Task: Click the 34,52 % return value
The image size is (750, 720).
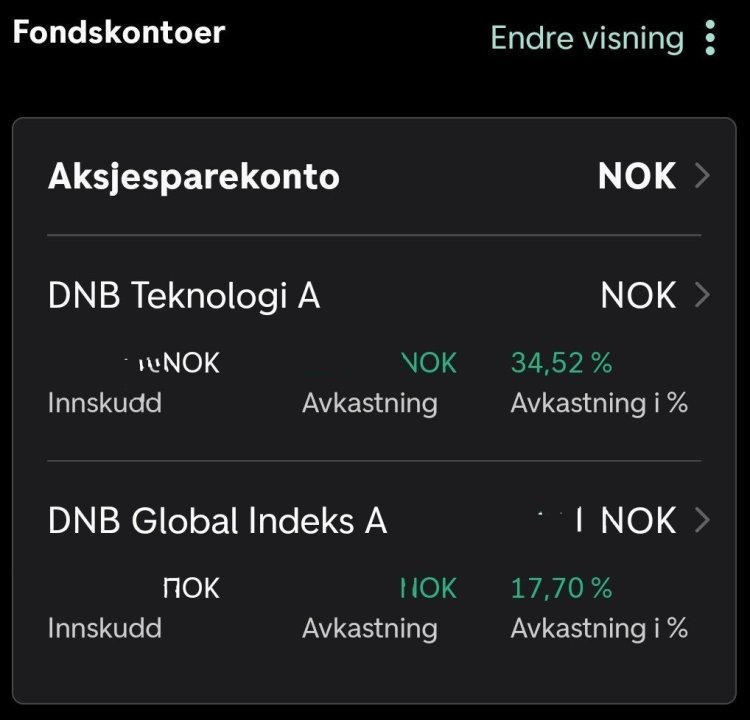Action: pyautogui.click(x=561, y=363)
